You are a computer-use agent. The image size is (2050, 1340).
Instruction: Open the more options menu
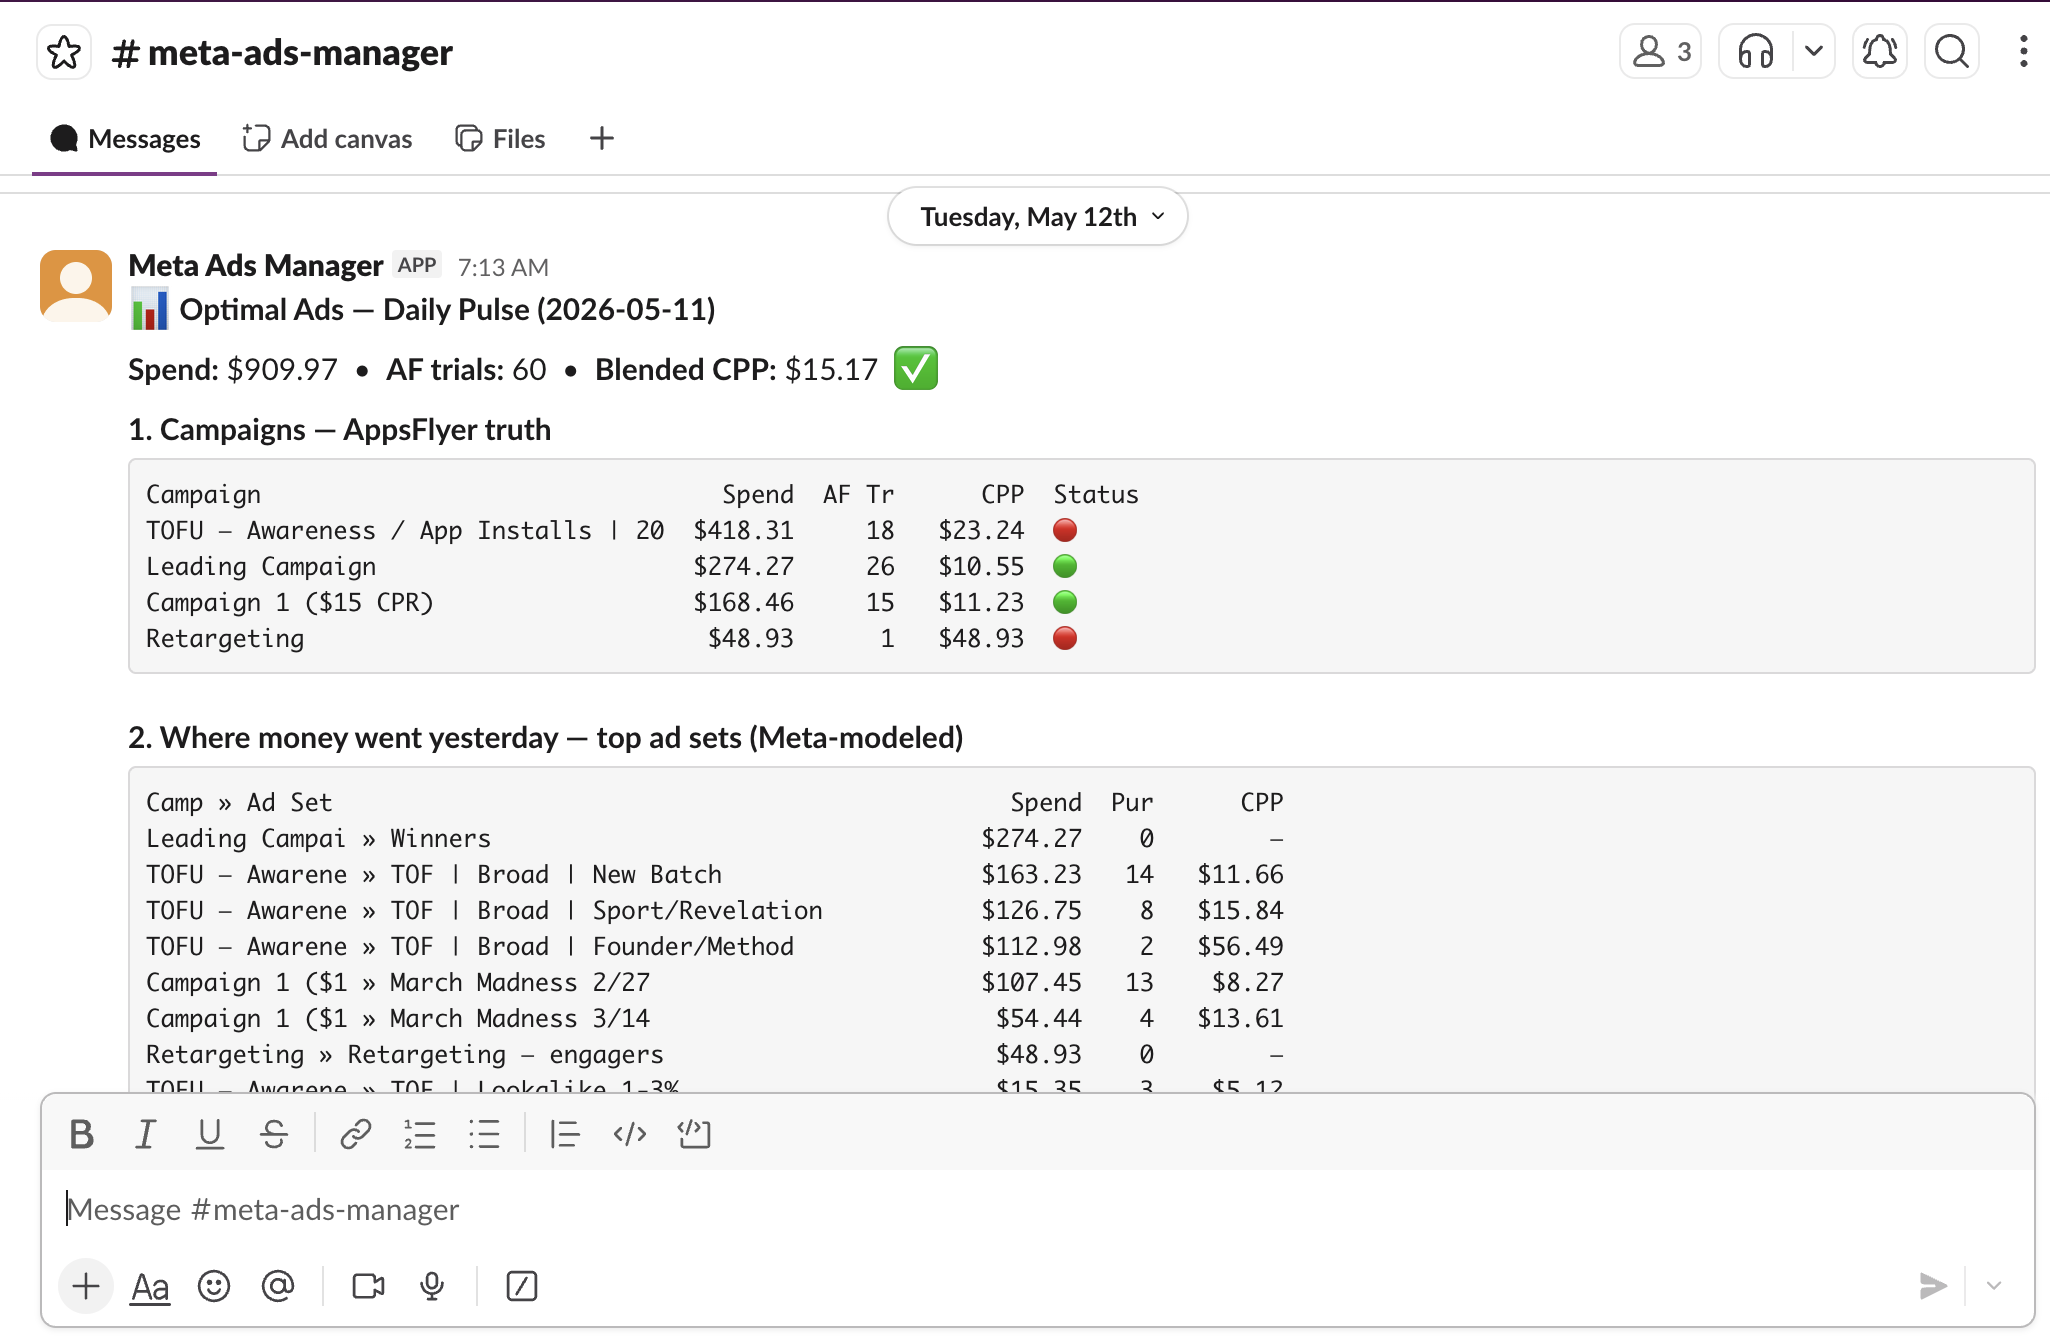click(2023, 51)
